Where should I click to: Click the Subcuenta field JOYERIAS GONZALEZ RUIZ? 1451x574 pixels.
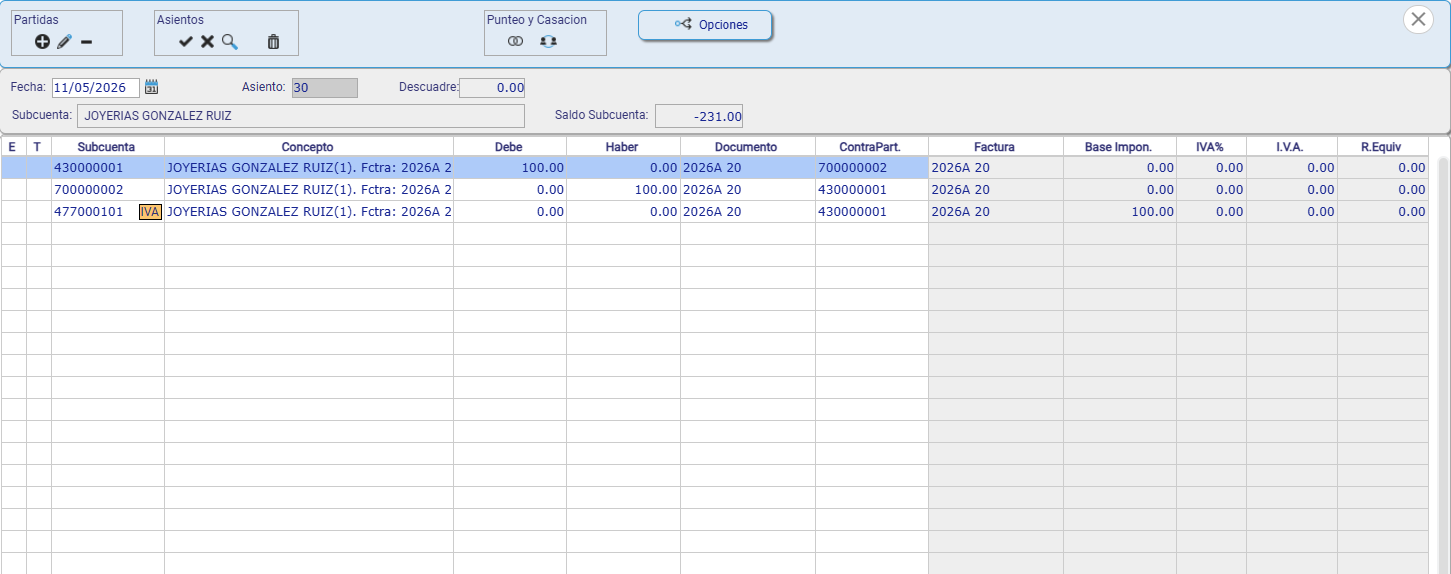pos(300,116)
